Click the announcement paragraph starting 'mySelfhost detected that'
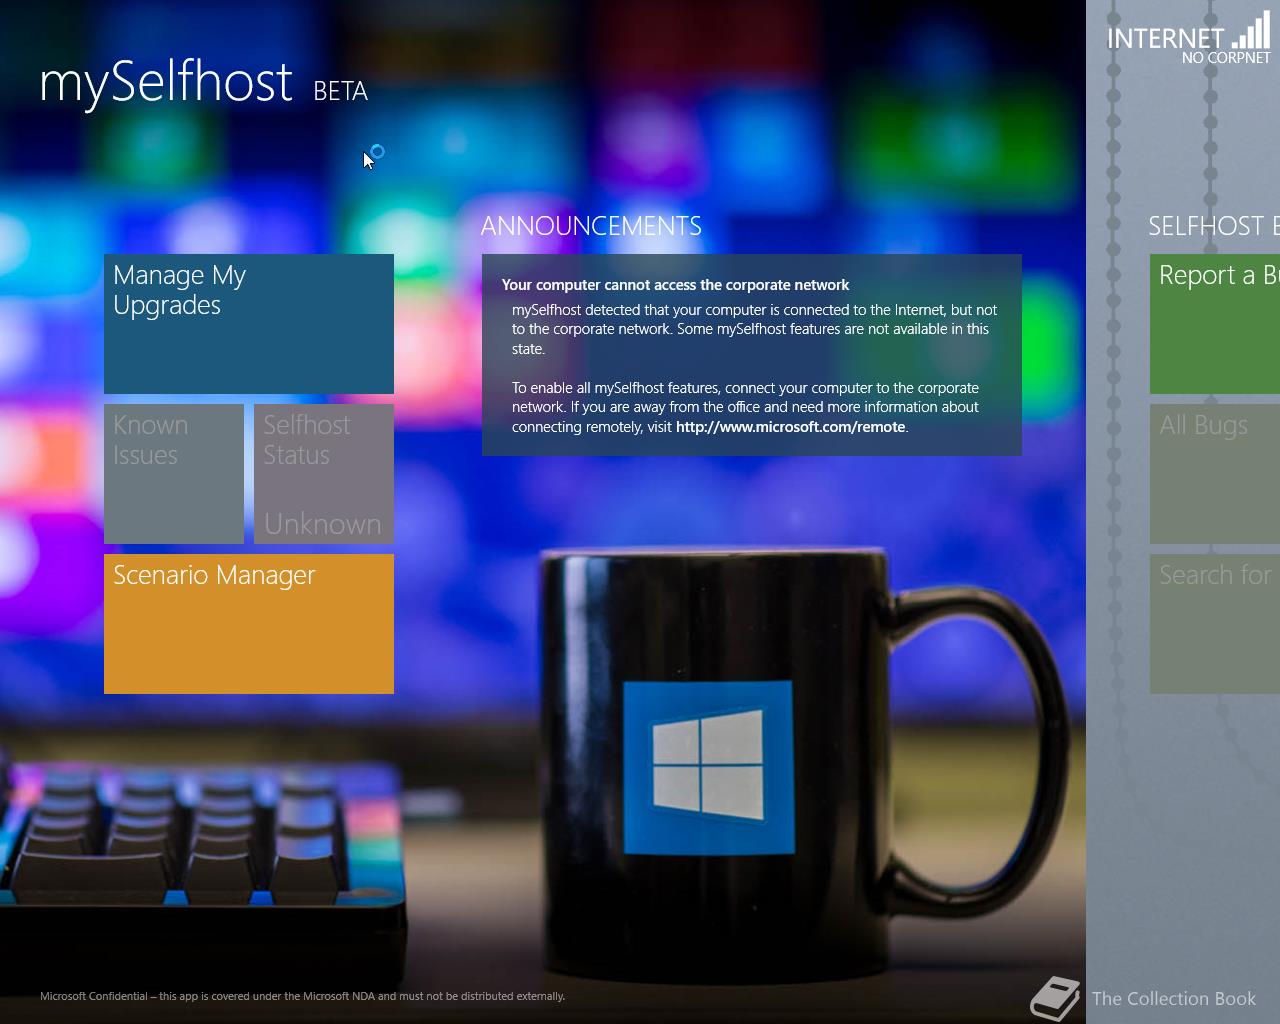This screenshot has height=1024, width=1280. point(755,329)
